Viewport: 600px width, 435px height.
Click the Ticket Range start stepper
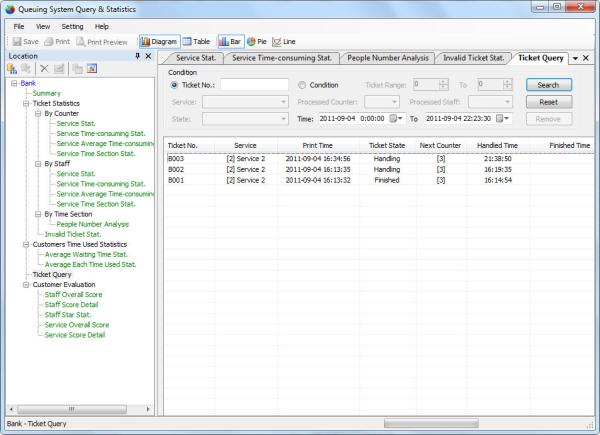click(x=443, y=85)
